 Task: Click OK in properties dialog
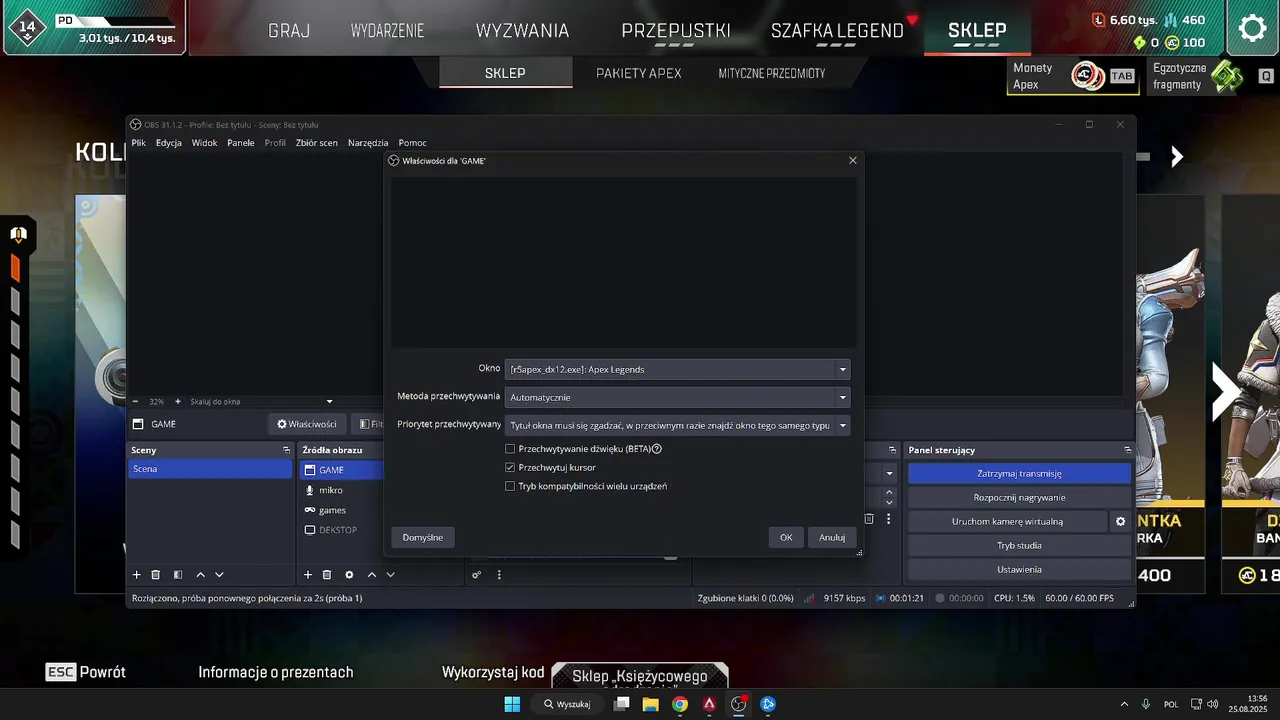(x=786, y=537)
